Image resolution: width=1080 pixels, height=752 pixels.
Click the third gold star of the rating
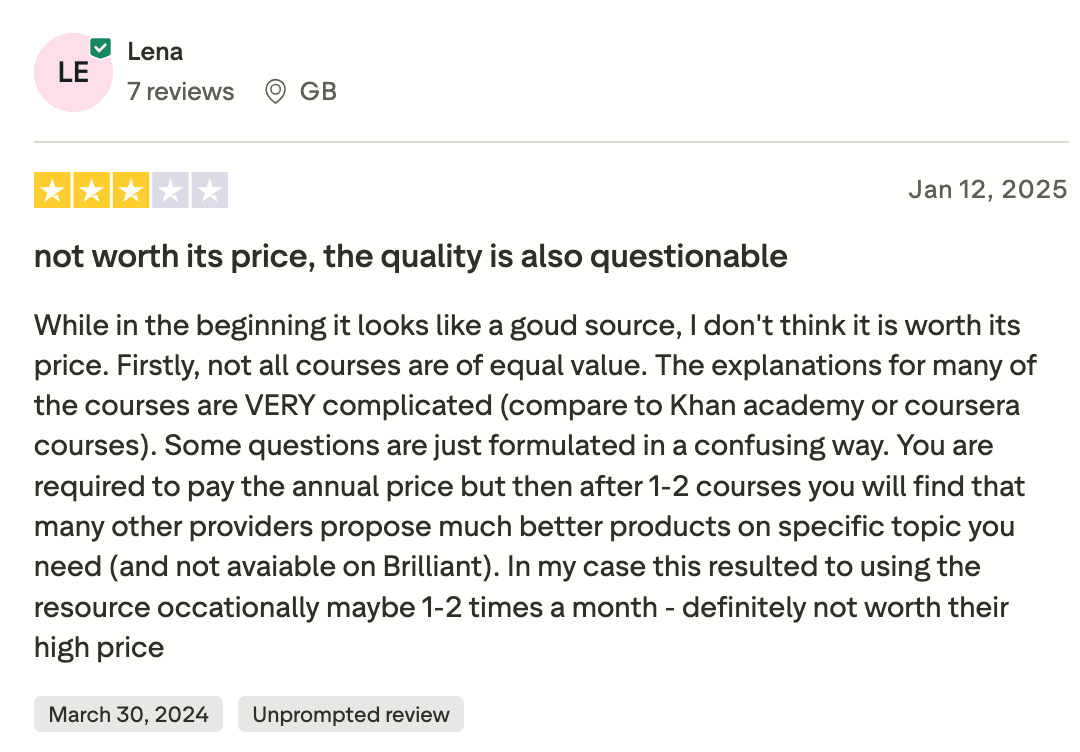click(x=131, y=189)
